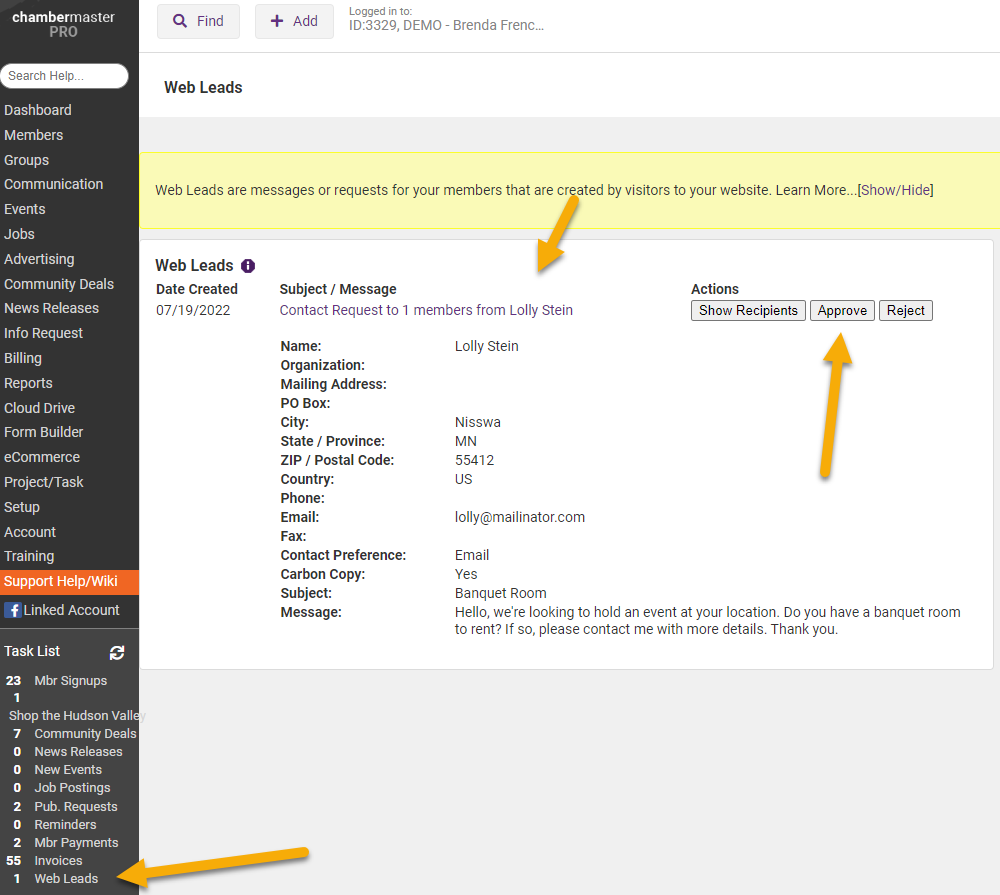The width and height of the screenshot is (1000, 895).
Task: Approve the web lead from Lolly Stein
Action: 842,310
